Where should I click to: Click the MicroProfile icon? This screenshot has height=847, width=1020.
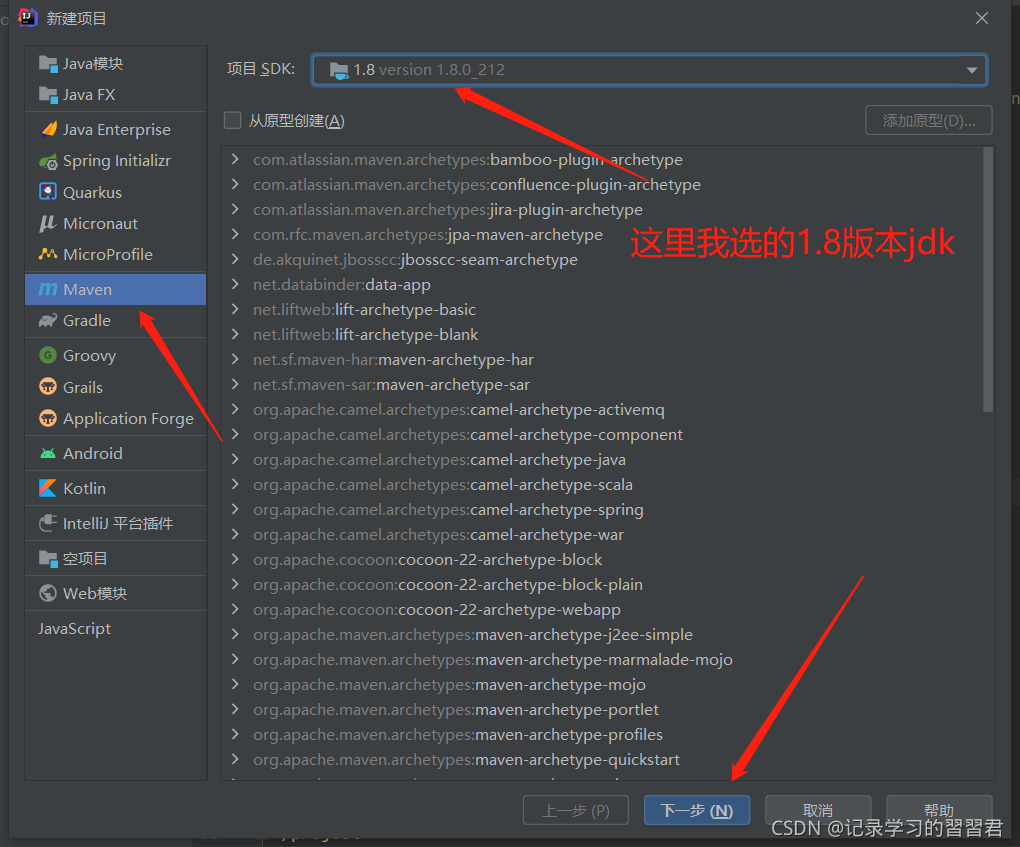pos(48,254)
